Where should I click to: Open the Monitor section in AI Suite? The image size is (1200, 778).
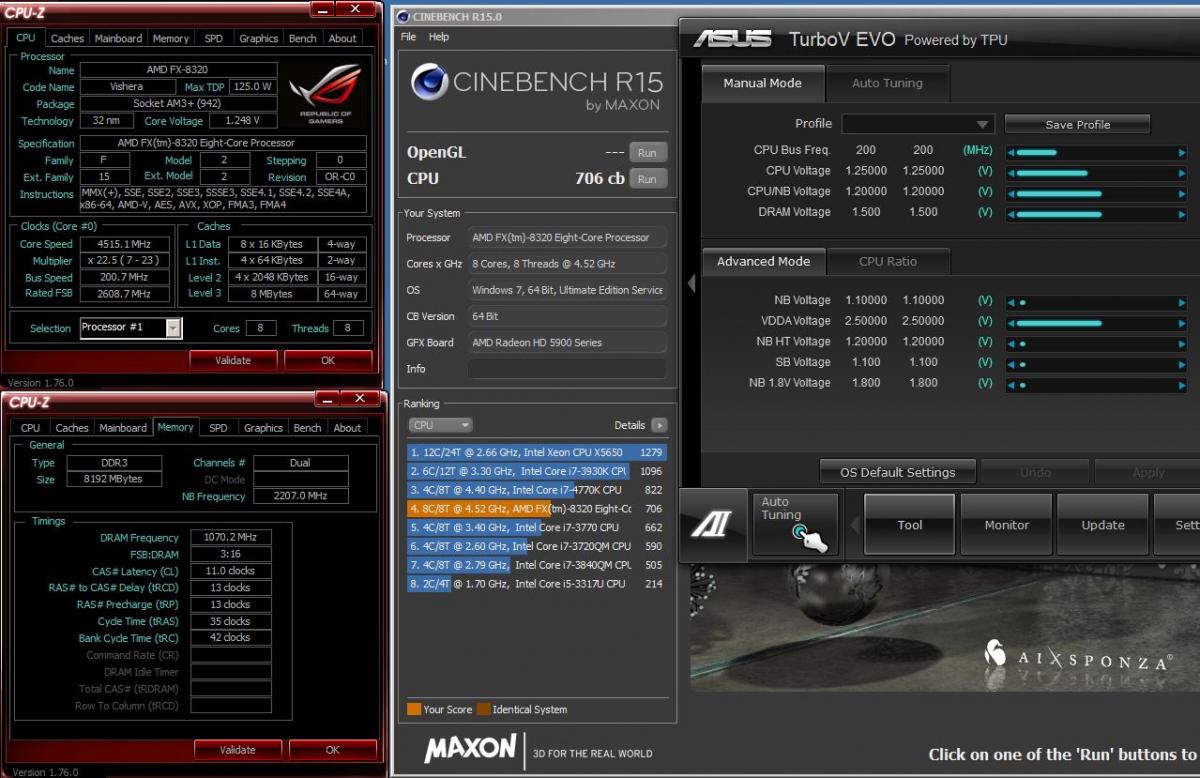click(1006, 525)
